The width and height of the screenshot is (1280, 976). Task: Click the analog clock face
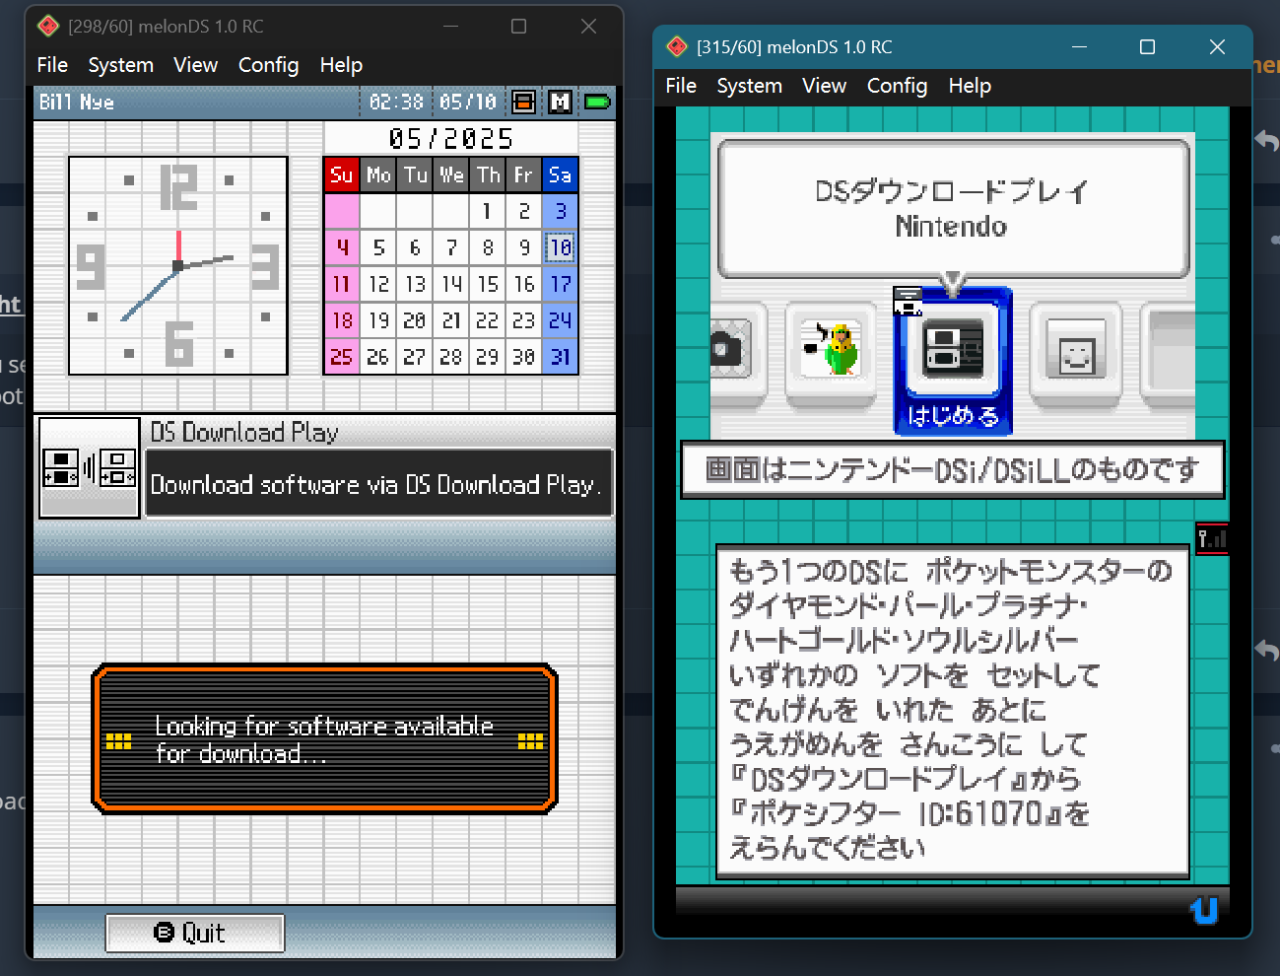pyautogui.click(x=178, y=266)
